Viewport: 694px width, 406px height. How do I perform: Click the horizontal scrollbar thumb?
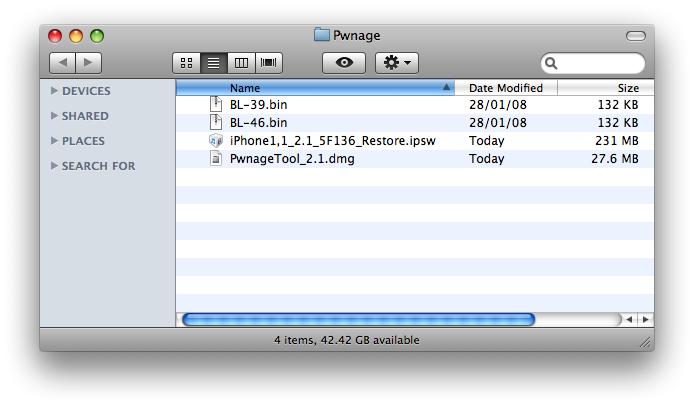coord(359,319)
